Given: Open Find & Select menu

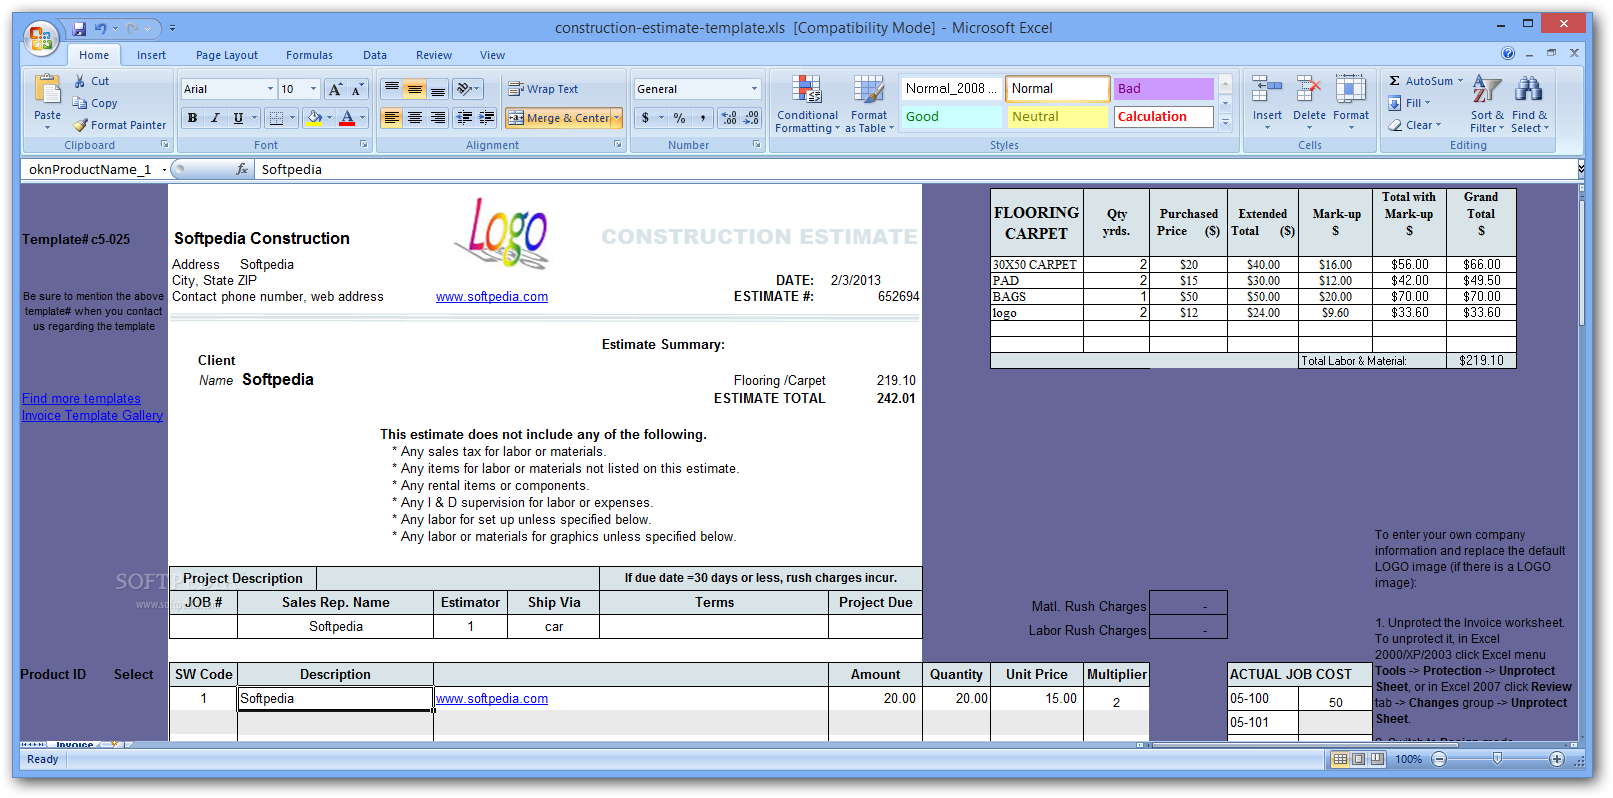Looking at the screenshot, I should pos(1529,104).
